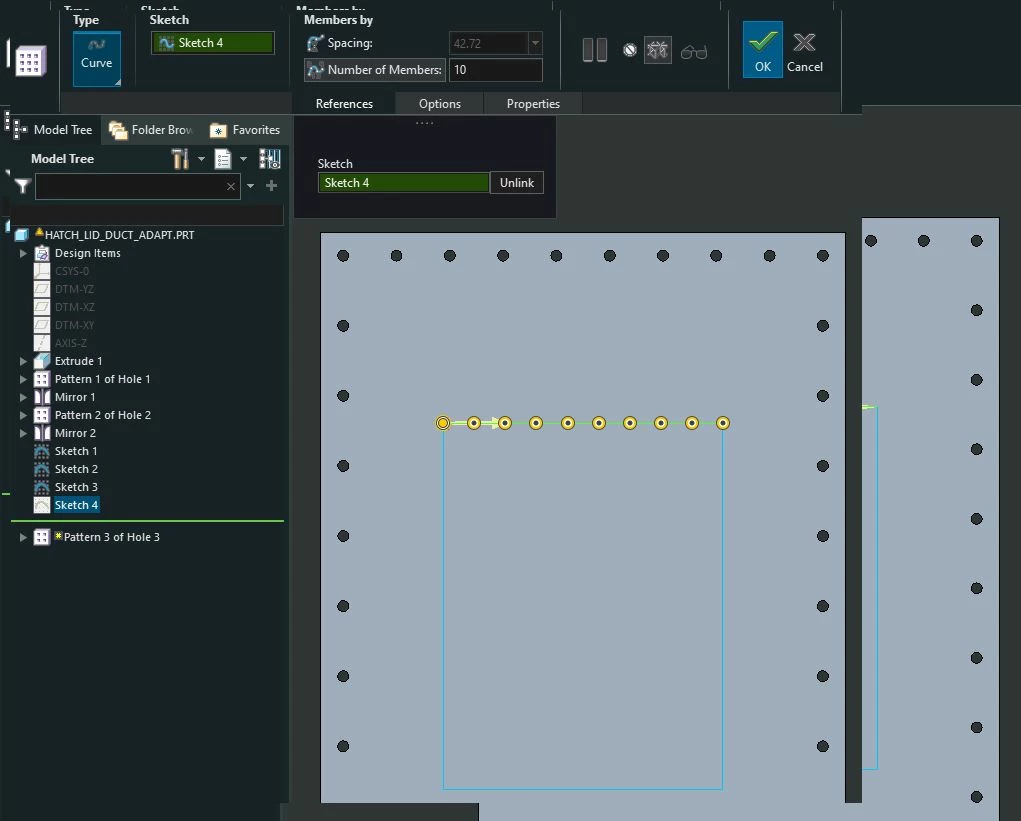Toggle the attached preview icon
Viewport: 1021px width, 821px height.
658,50
